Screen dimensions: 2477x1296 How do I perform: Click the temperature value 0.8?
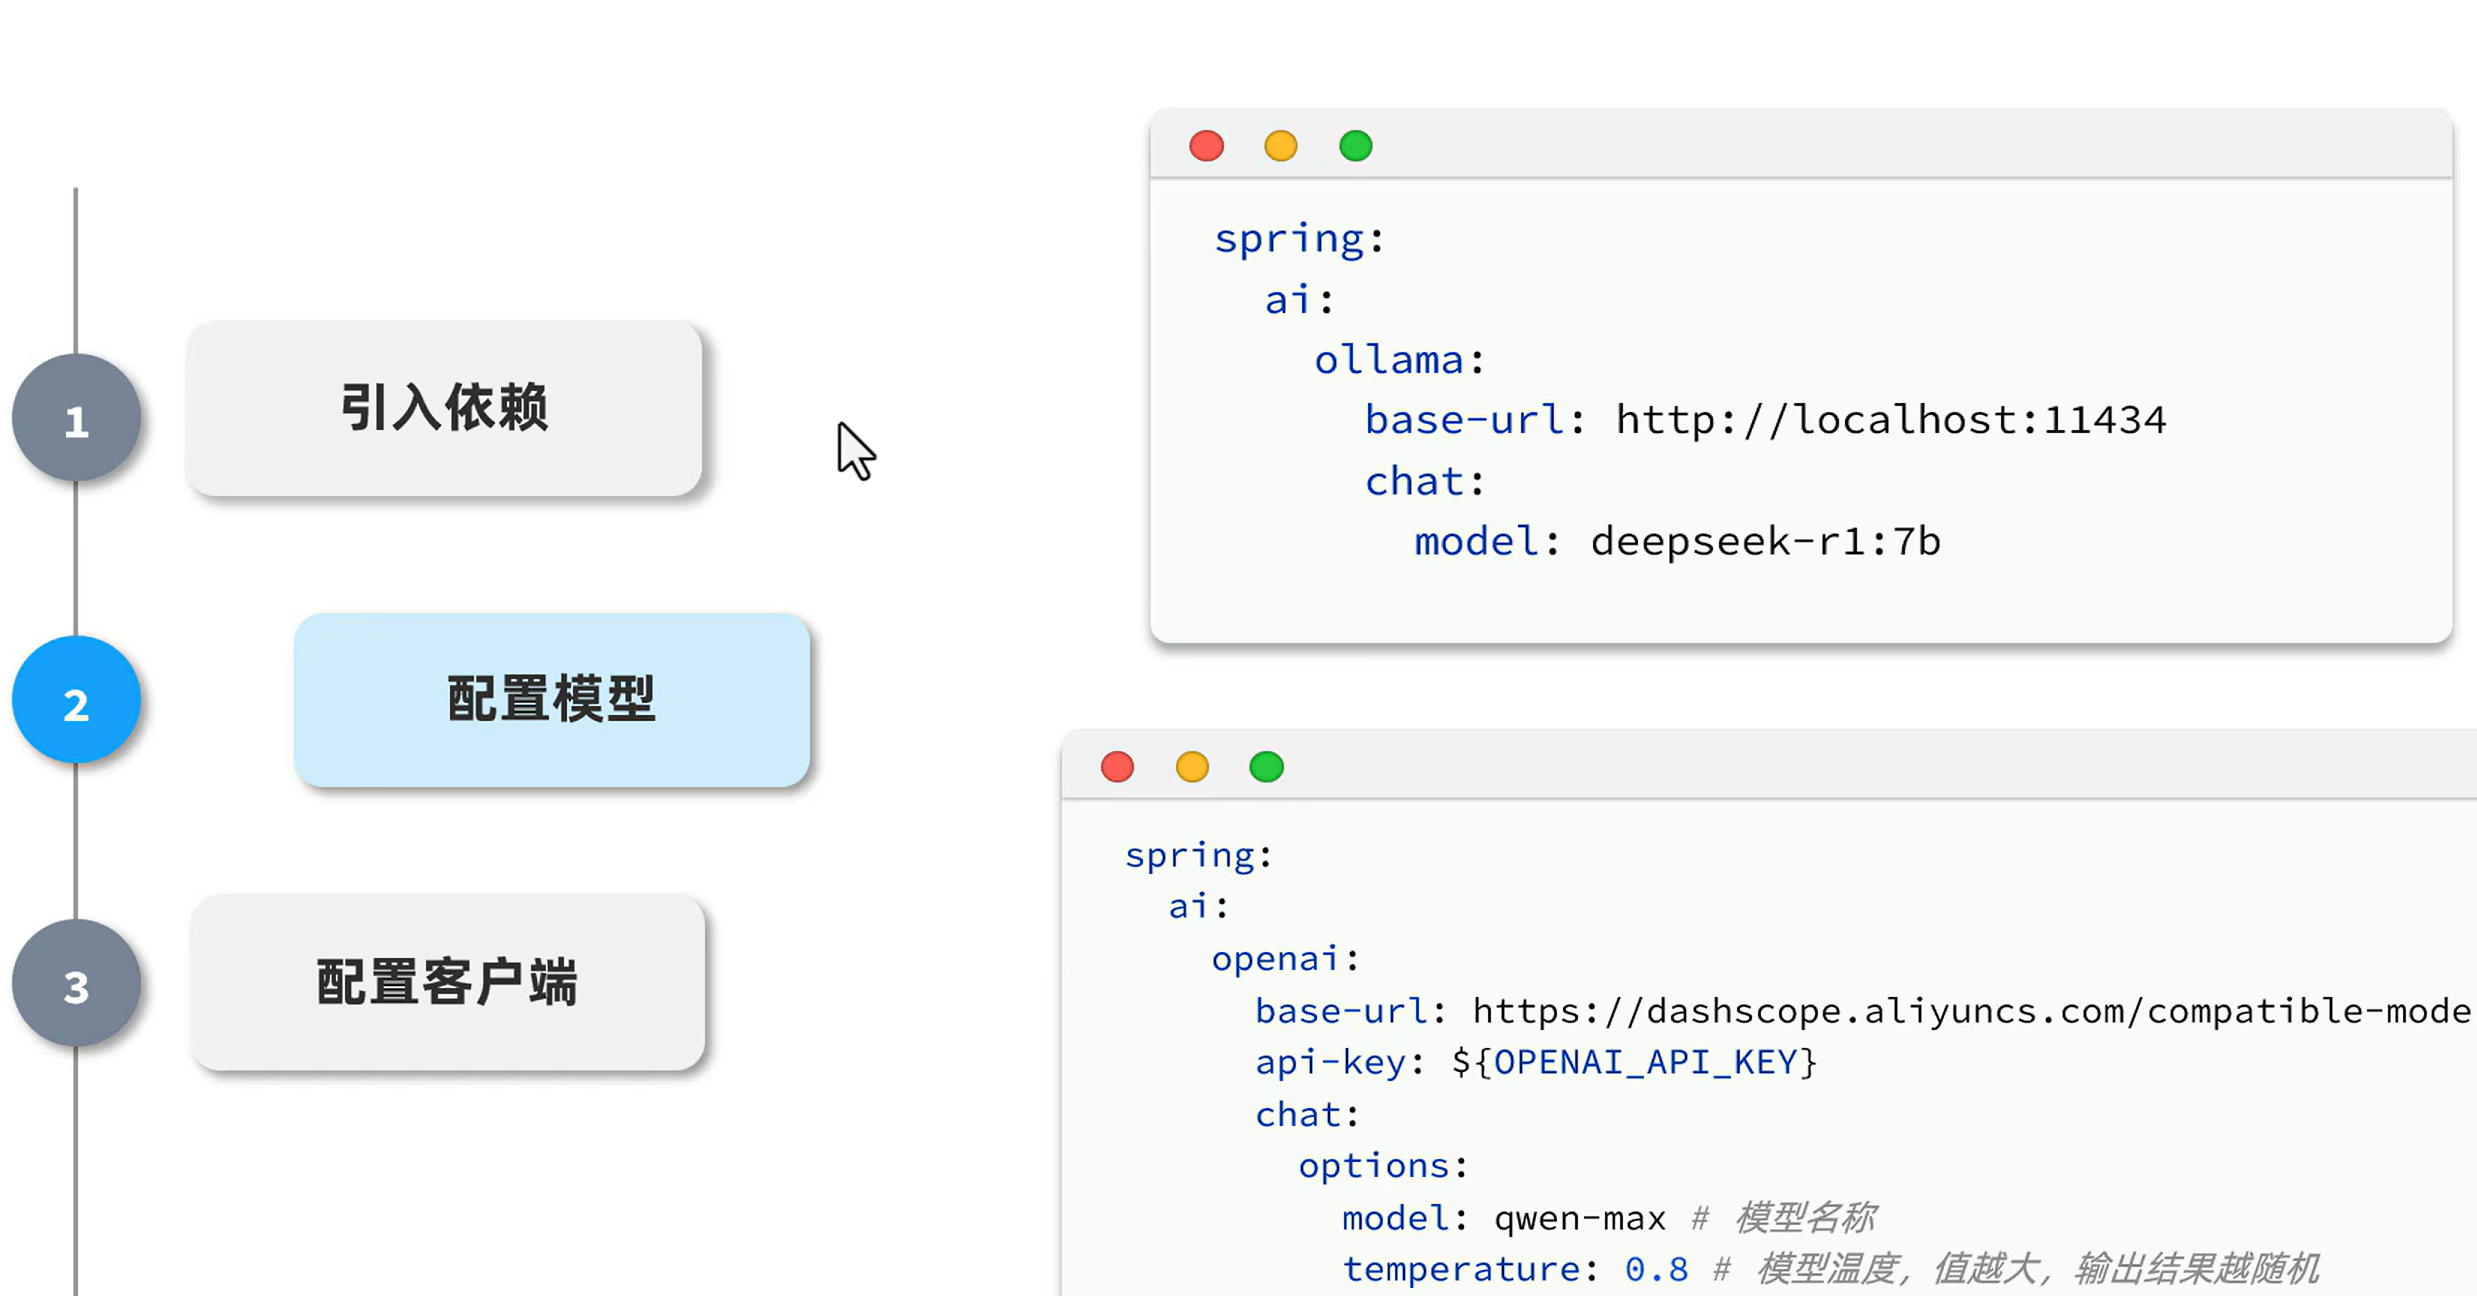1656,1269
